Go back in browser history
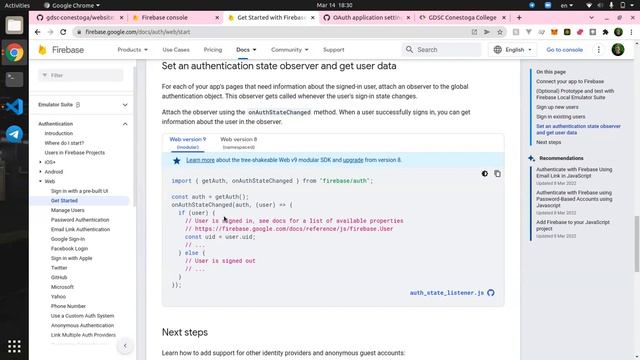 click(x=38, y=32)
